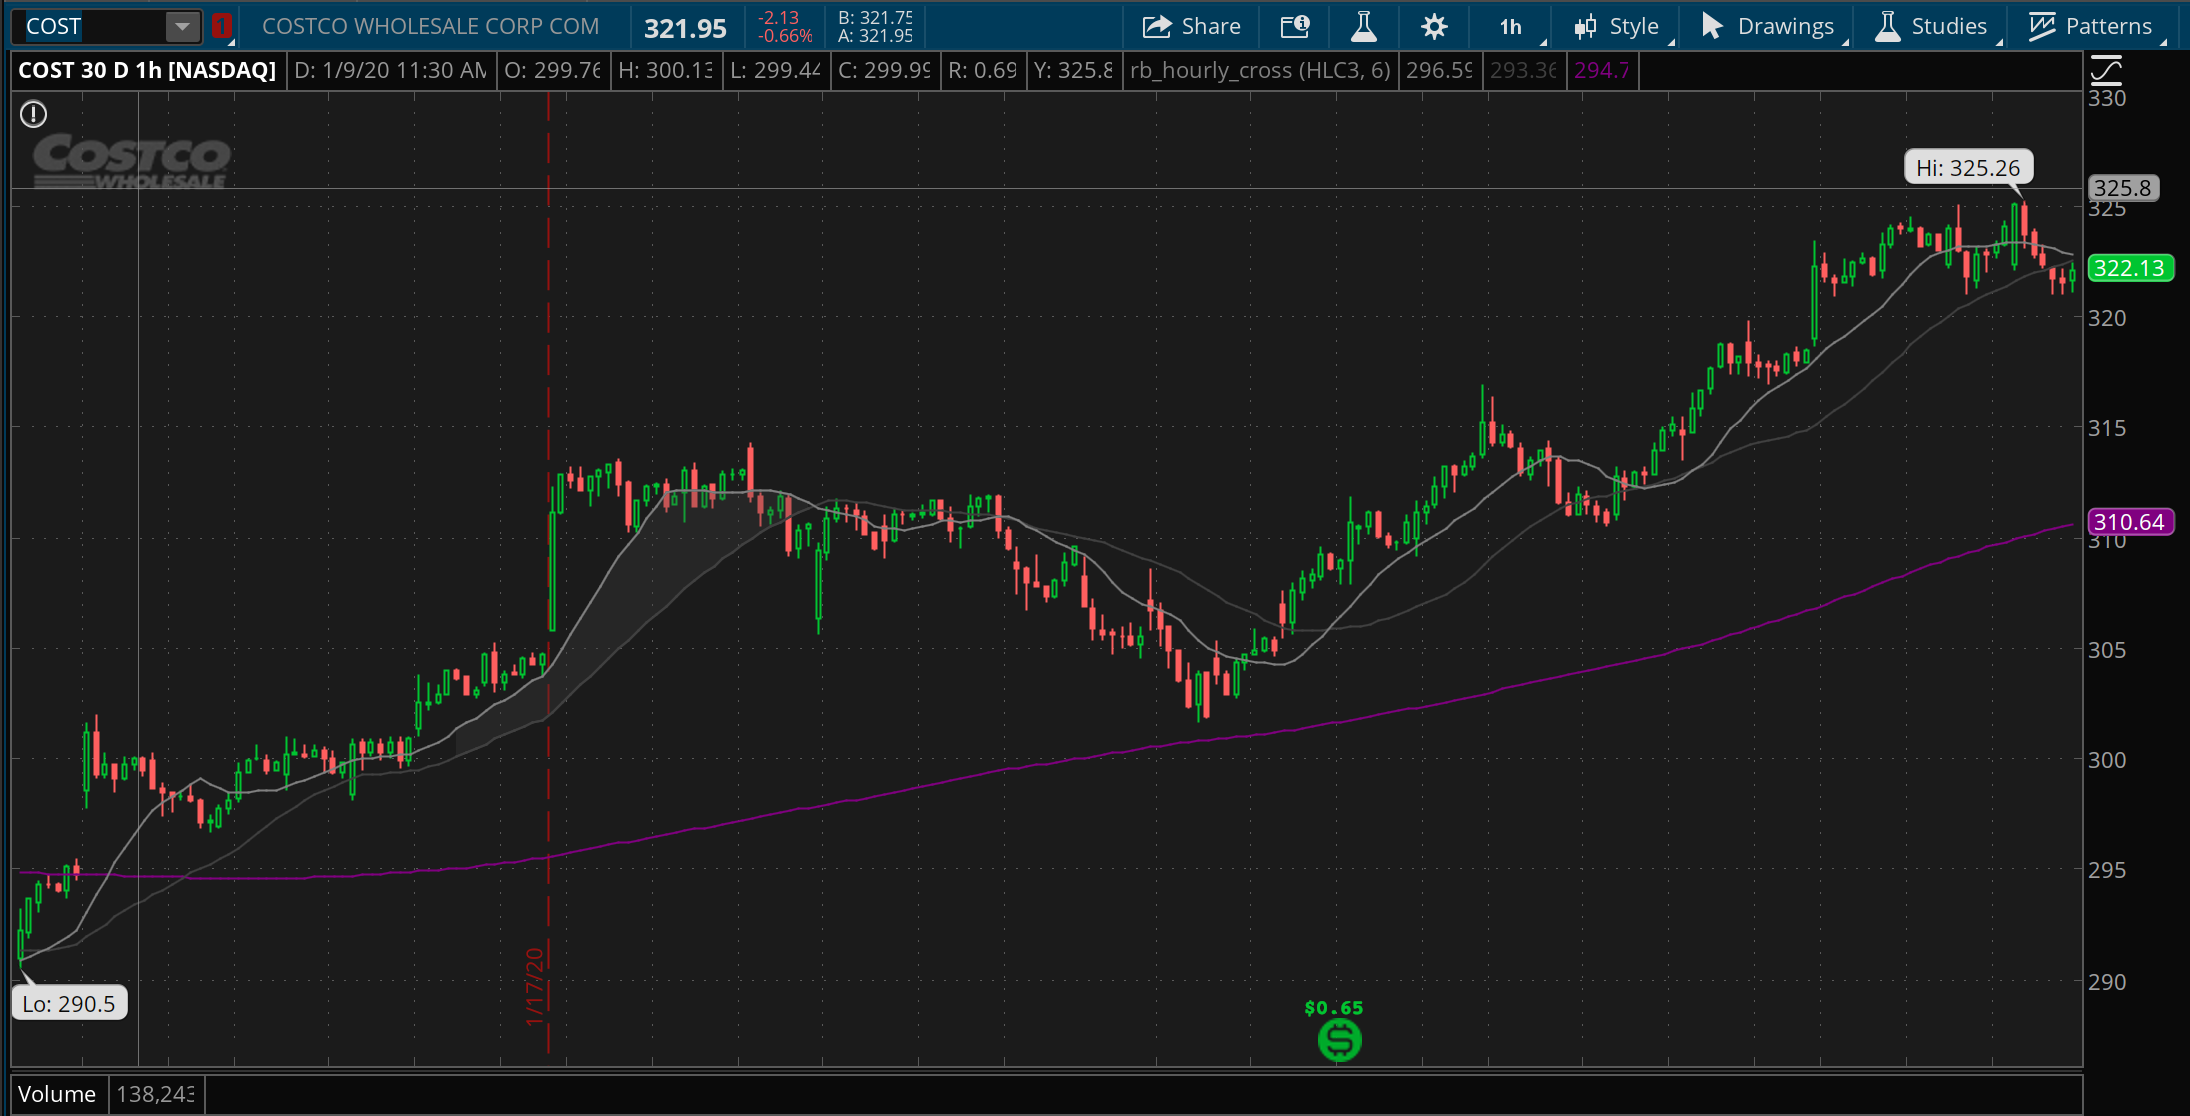Click the $0.65 dividend marker icon
Screen dimensions: 2190x1116
tap(1339, 1040)
